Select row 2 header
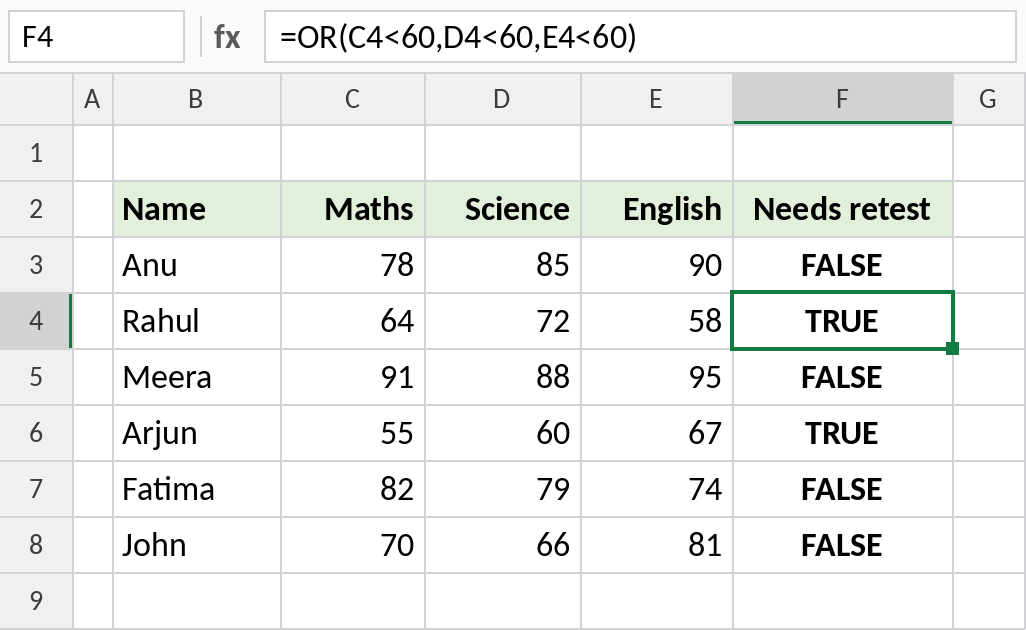The image size is (1026, 630). click(x=36, y=209)
